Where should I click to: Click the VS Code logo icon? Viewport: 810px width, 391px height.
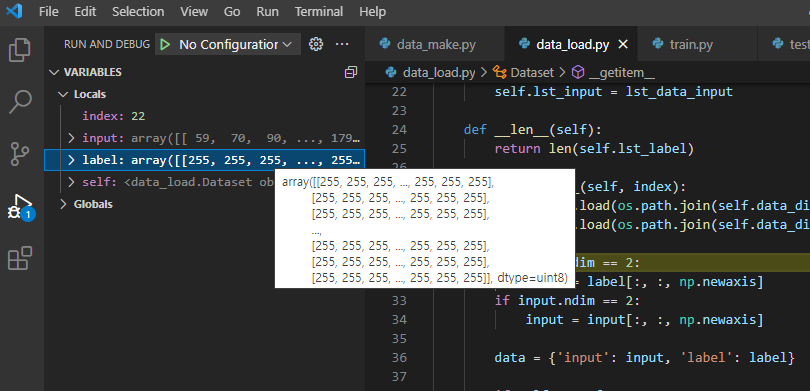(x=14, y=11)
